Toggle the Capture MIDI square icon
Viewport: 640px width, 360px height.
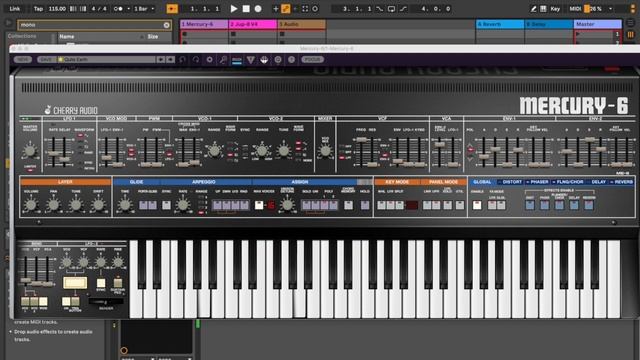pos(305,9)
